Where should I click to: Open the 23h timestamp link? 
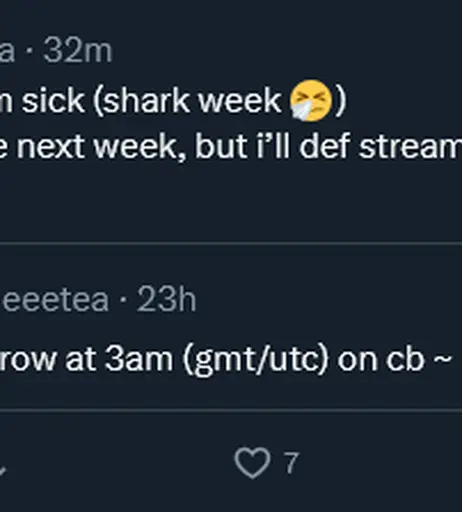point(166,300)
